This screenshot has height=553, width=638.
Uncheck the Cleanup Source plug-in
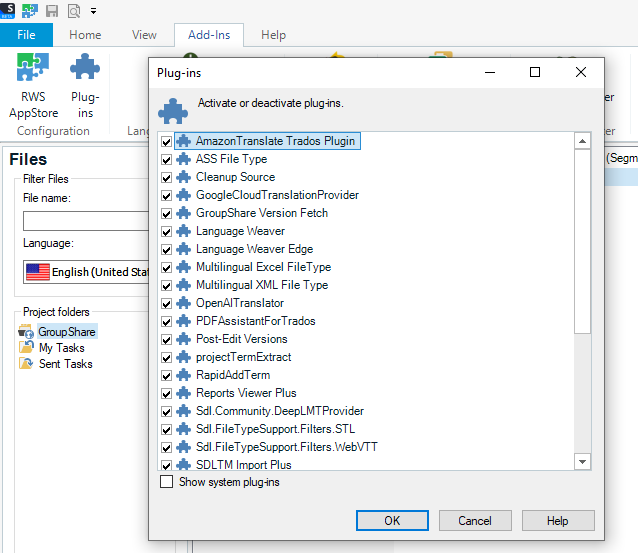(x=166, y=177)
